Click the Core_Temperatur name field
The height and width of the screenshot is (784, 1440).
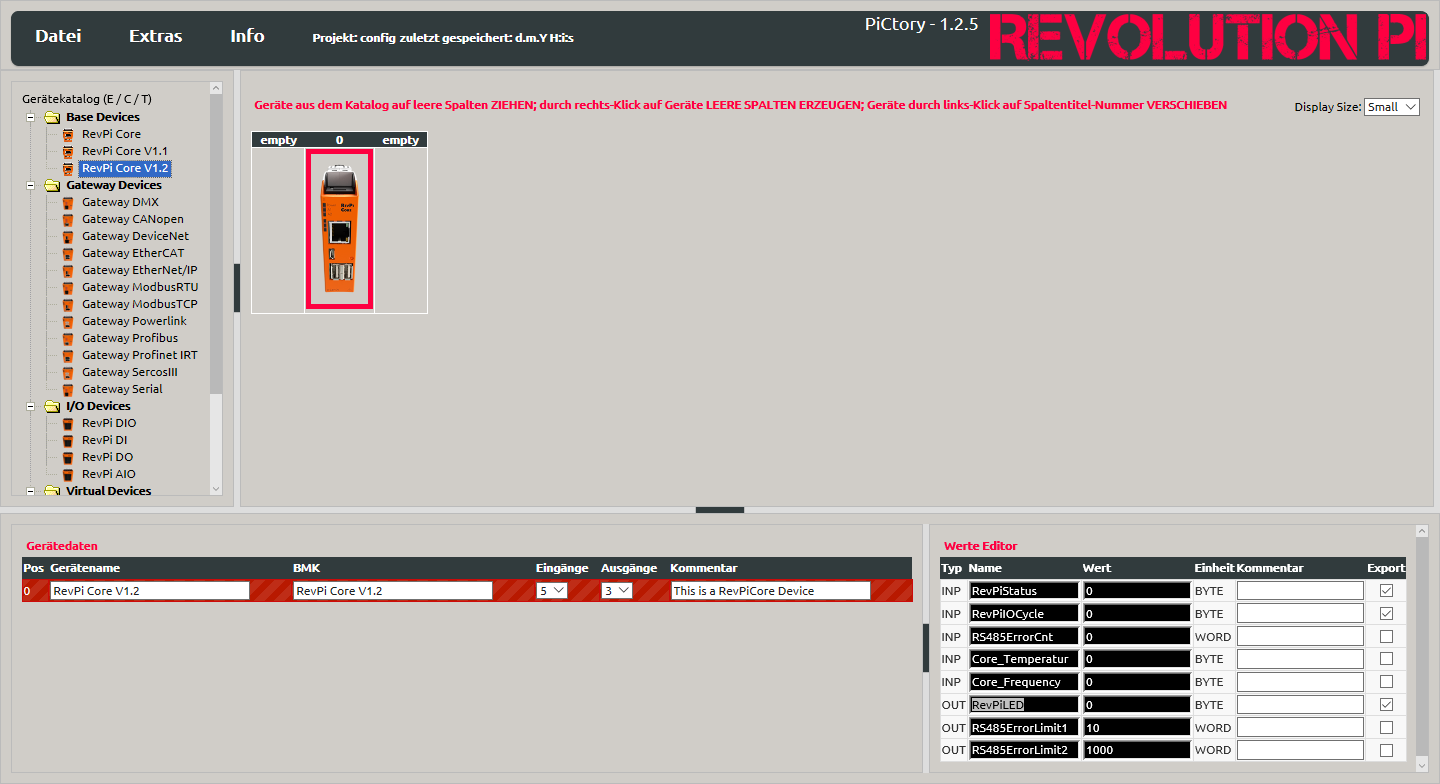click(x=1024, y=659)
